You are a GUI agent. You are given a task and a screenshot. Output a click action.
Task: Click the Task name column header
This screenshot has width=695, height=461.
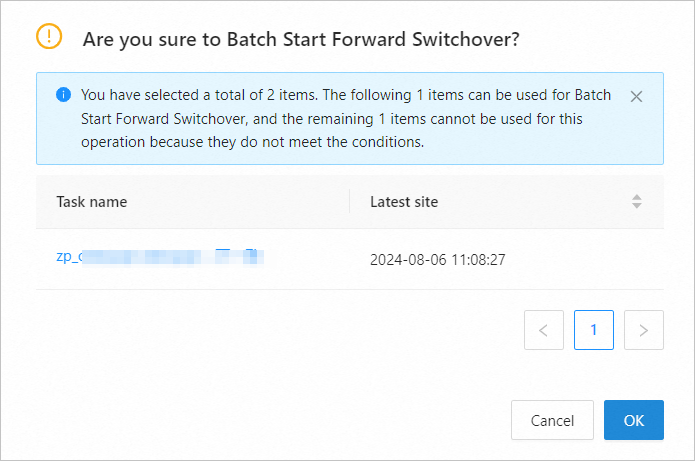point(92,202)
